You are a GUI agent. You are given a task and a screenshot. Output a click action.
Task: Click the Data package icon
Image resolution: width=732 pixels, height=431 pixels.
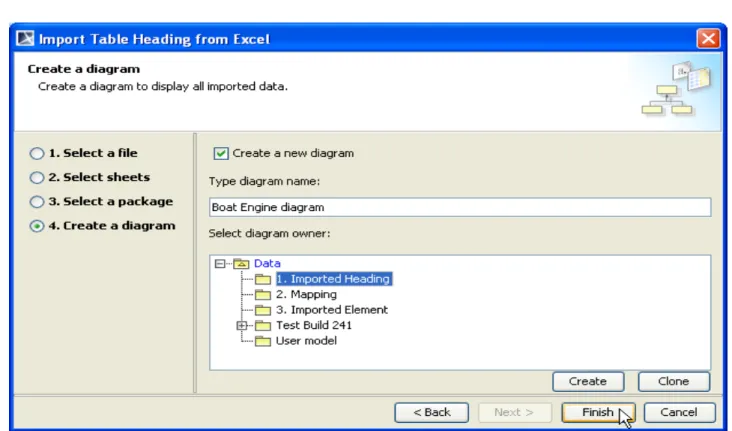coord(241,264)
